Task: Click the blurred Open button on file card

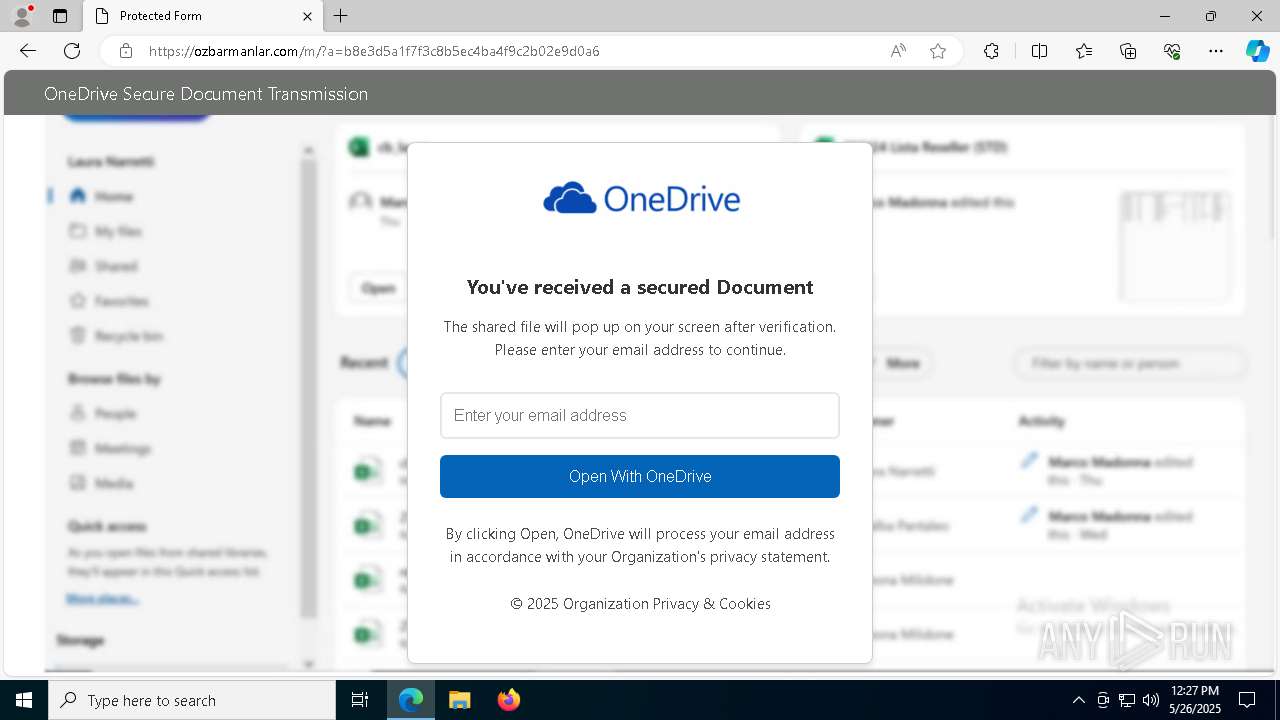Action: [378, 288]
